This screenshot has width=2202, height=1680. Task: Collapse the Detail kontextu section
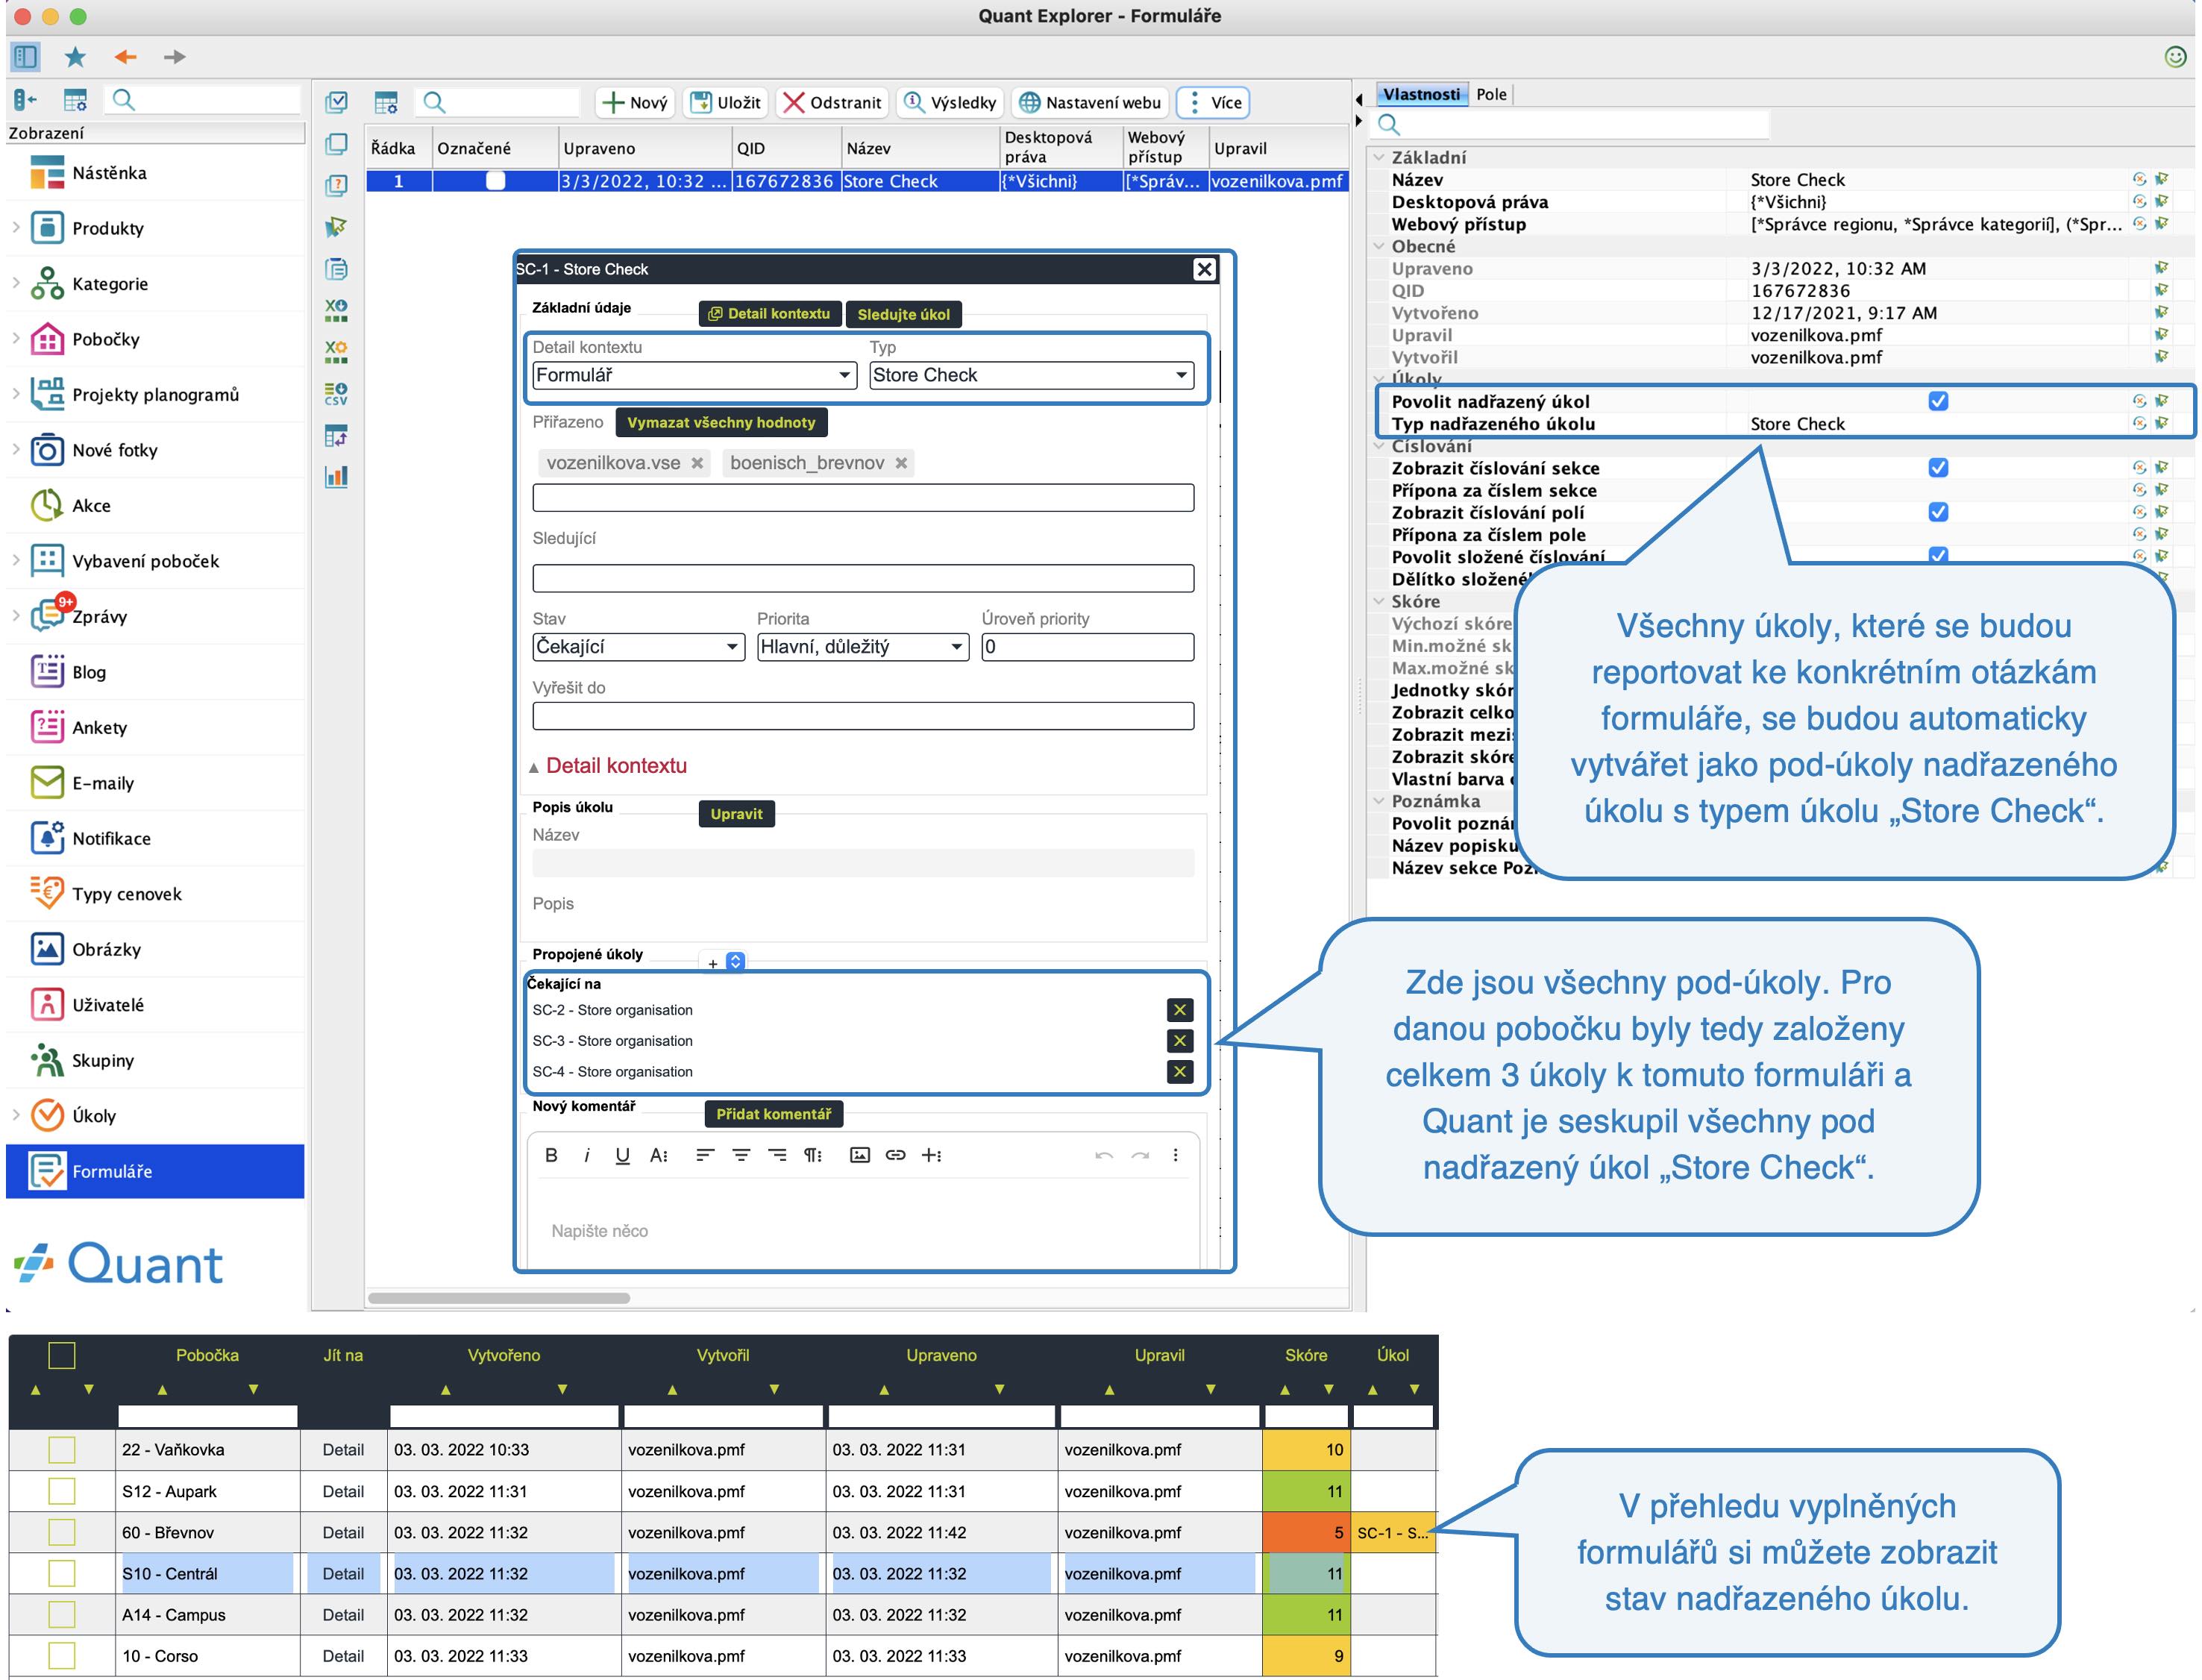click(x=534, y=768)
